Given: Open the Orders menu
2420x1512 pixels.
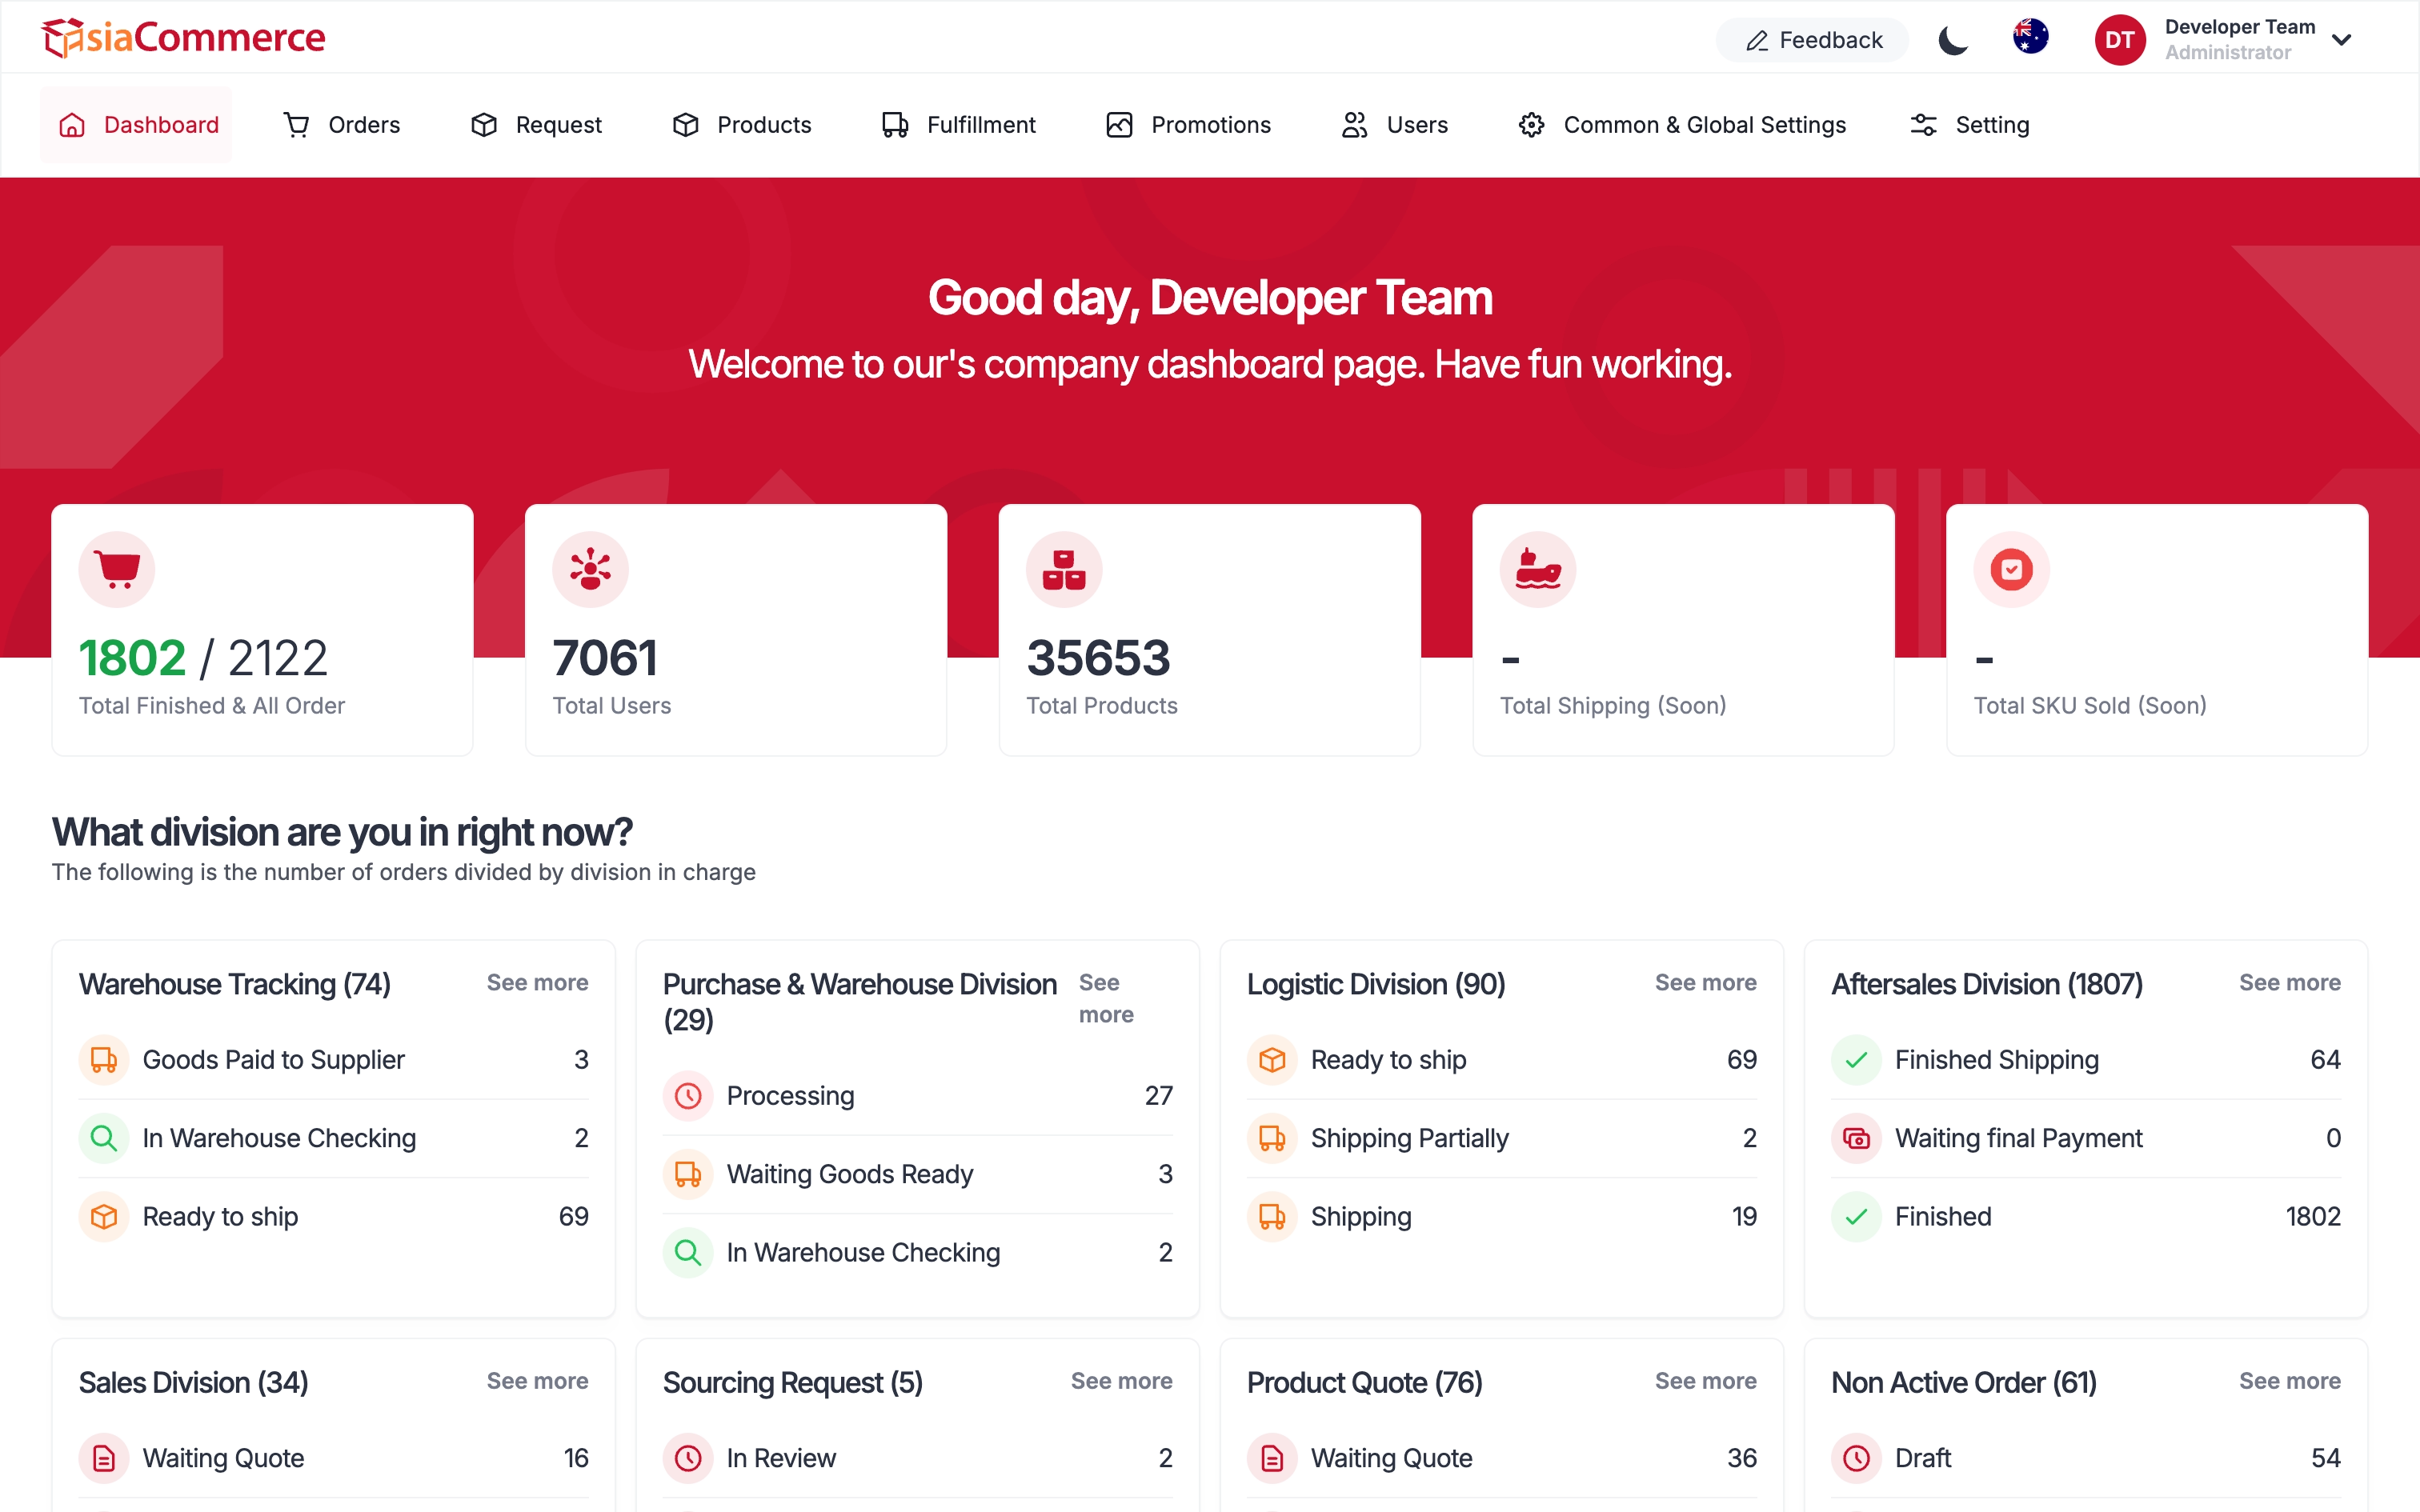Looking at the screenshot, I should pyautogui.click(x=342, y=125).
